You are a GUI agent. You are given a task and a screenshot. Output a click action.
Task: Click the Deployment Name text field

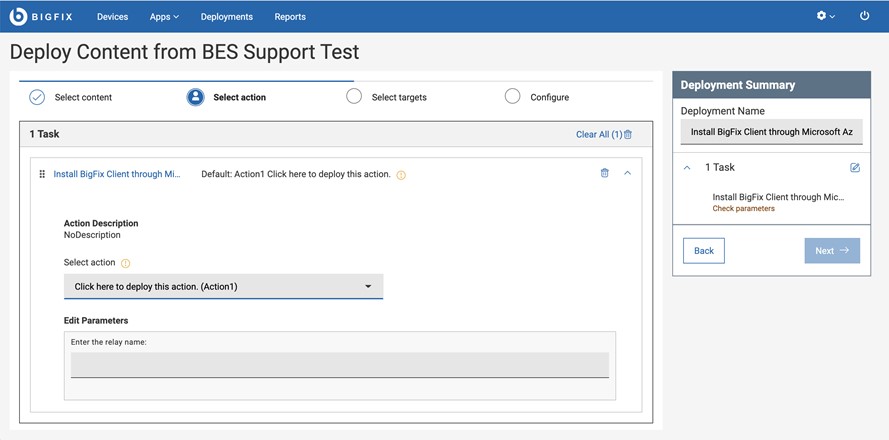pyautogui.click(x=771, y=132)
